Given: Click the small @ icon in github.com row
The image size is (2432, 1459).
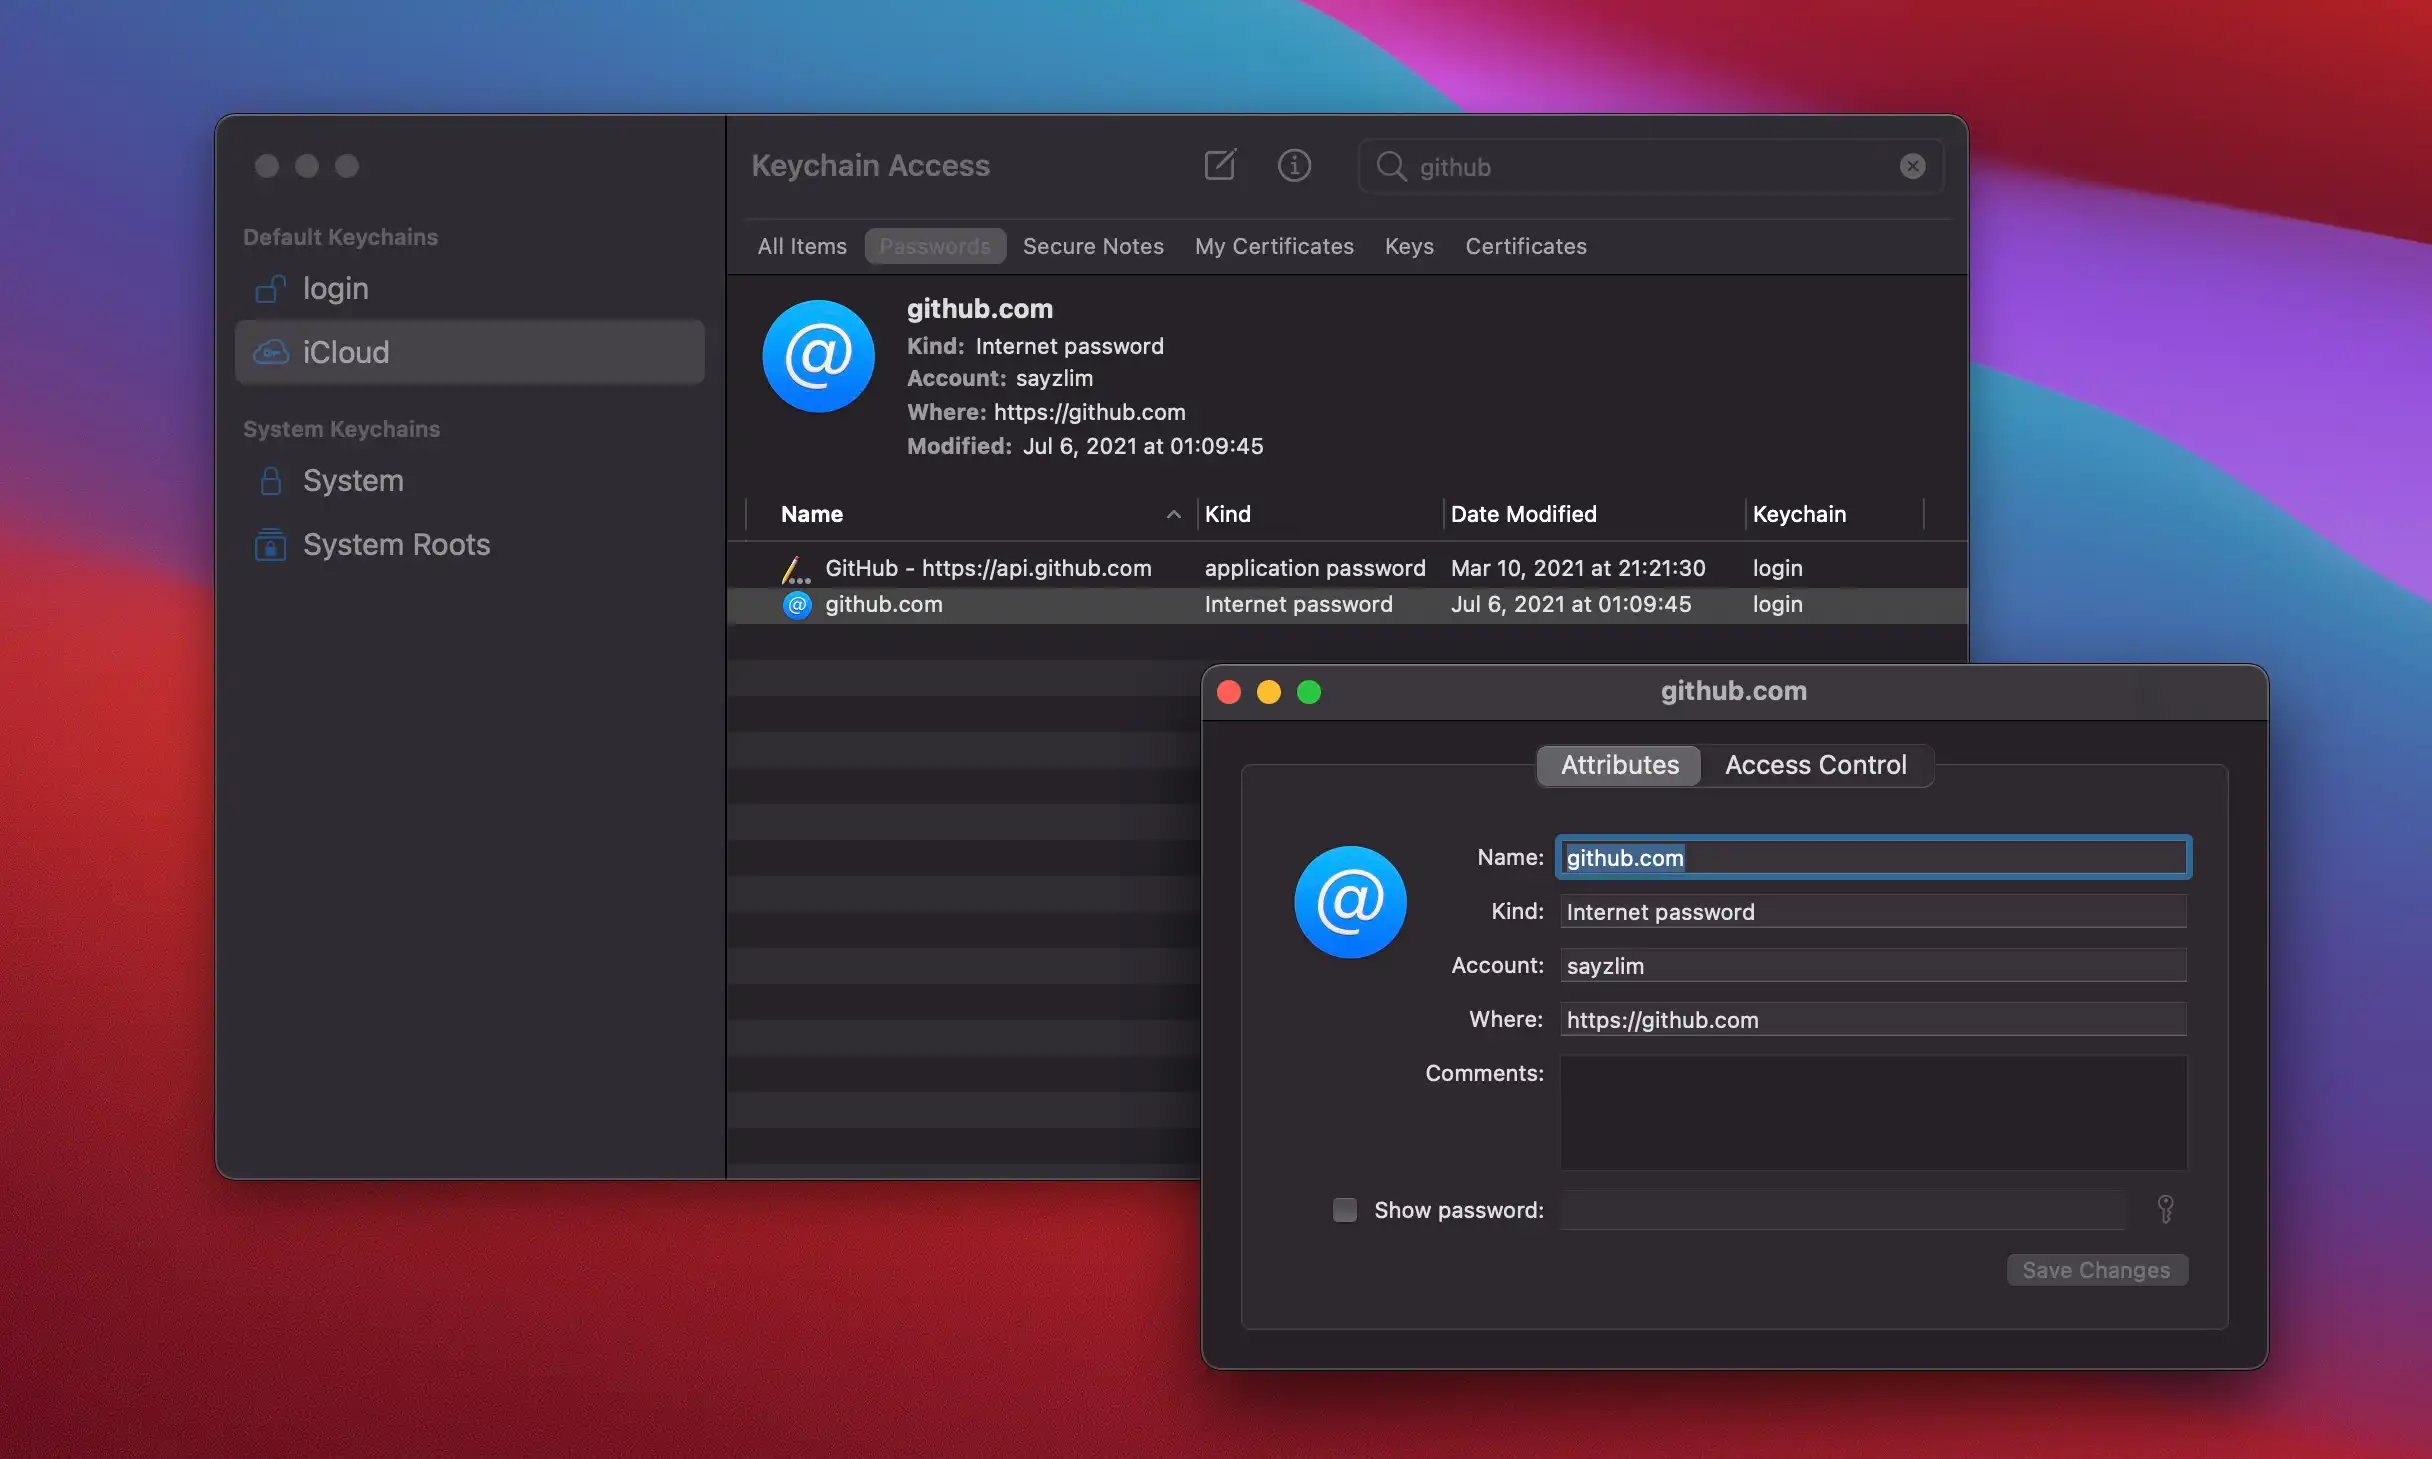Looking at the screenshot, I should pos(797,605).
